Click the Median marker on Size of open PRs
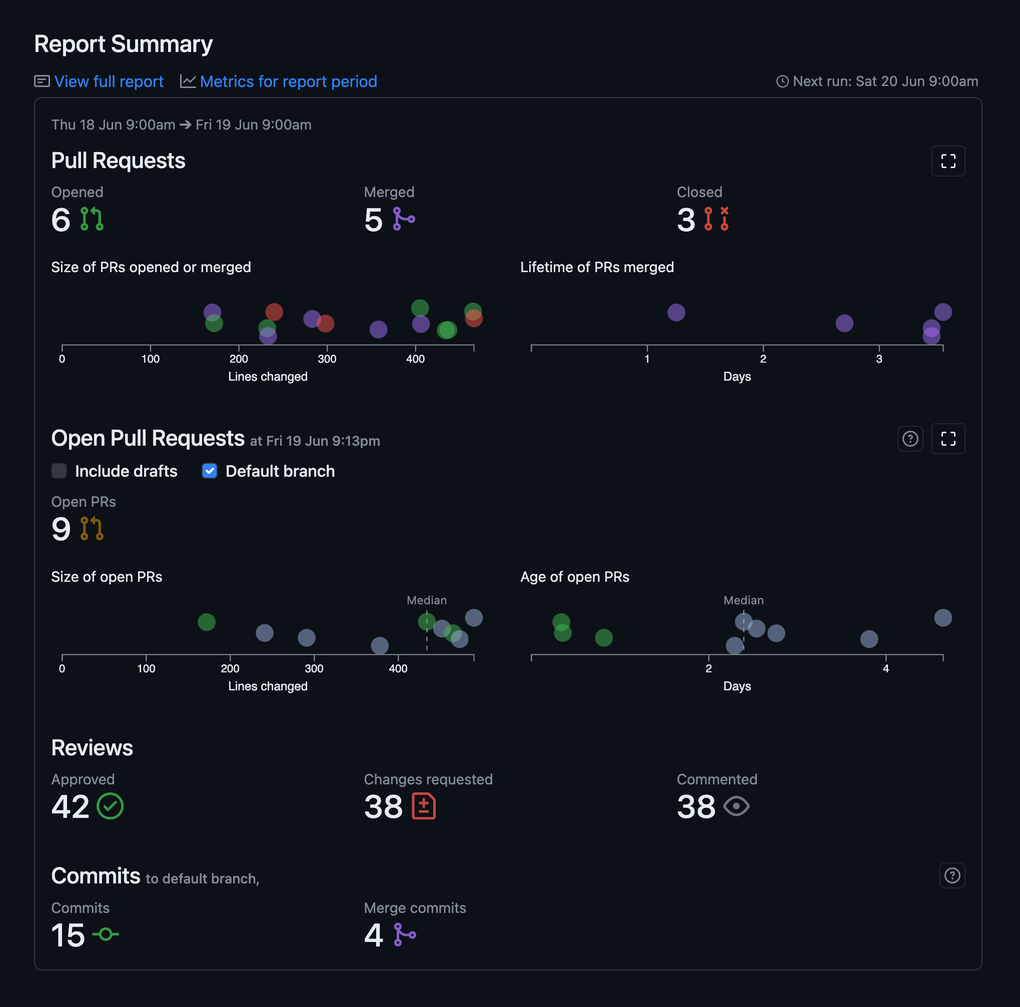 [x=427, y=600]
